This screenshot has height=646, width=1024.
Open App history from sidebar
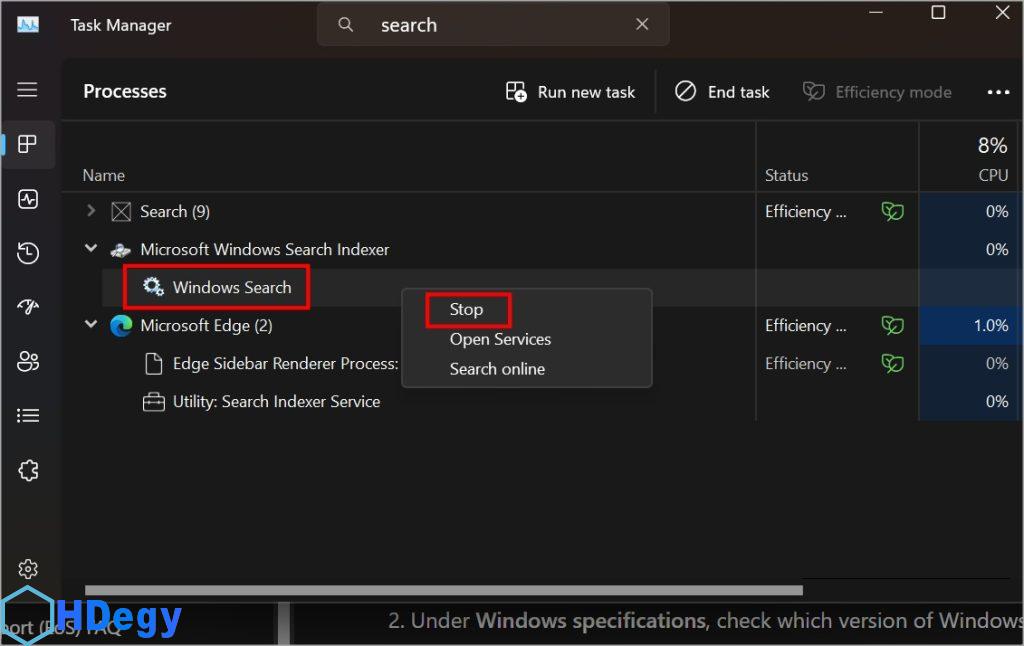(28, 254)
